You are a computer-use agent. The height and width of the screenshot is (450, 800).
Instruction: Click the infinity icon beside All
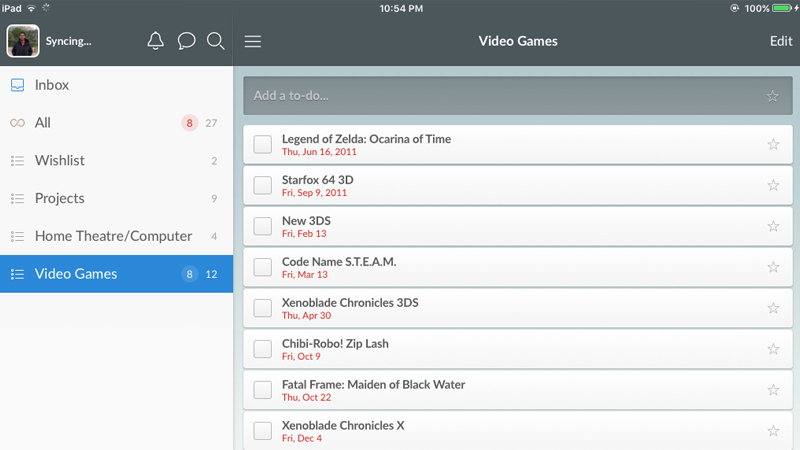click(x=17, y=123)
